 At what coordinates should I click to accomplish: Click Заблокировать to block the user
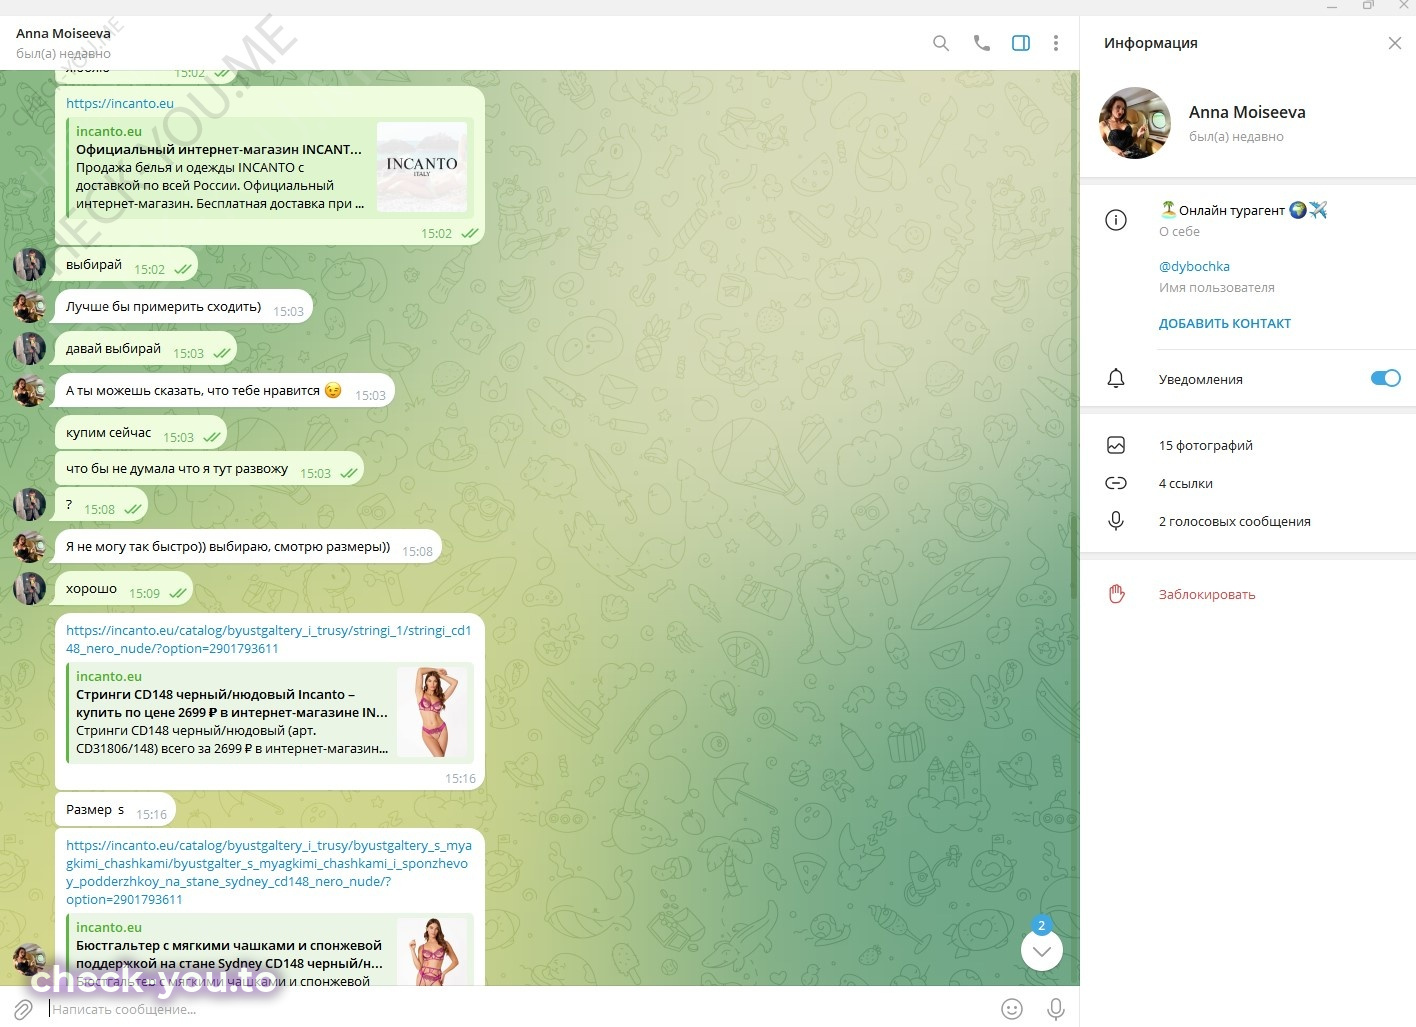(1207, 594)
